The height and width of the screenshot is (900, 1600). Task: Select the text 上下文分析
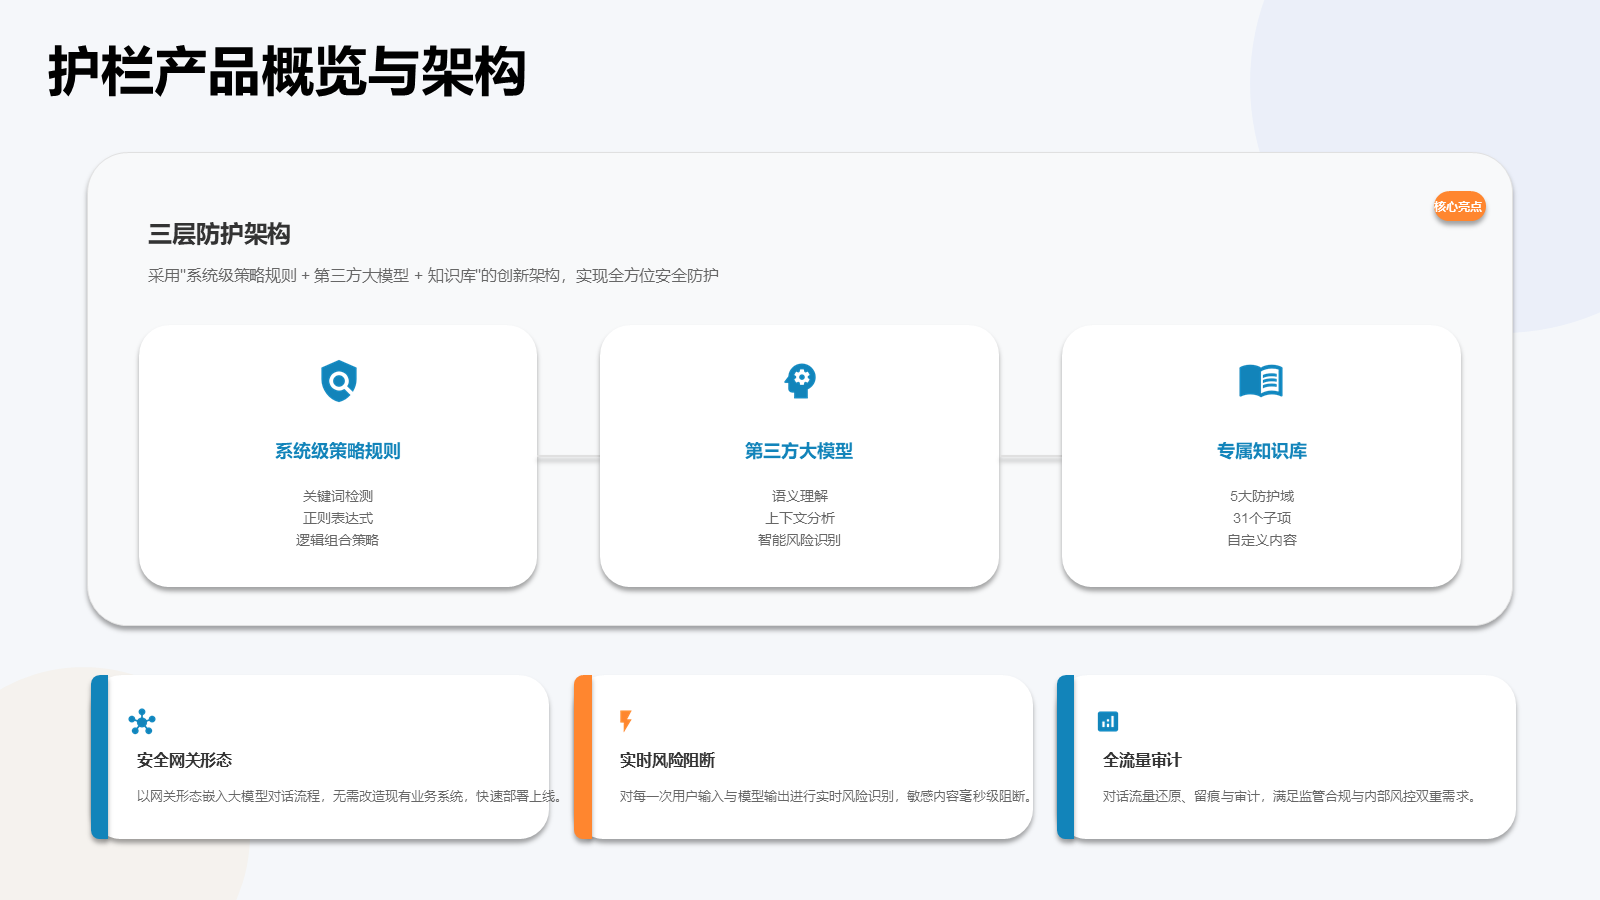pos(800,518)
